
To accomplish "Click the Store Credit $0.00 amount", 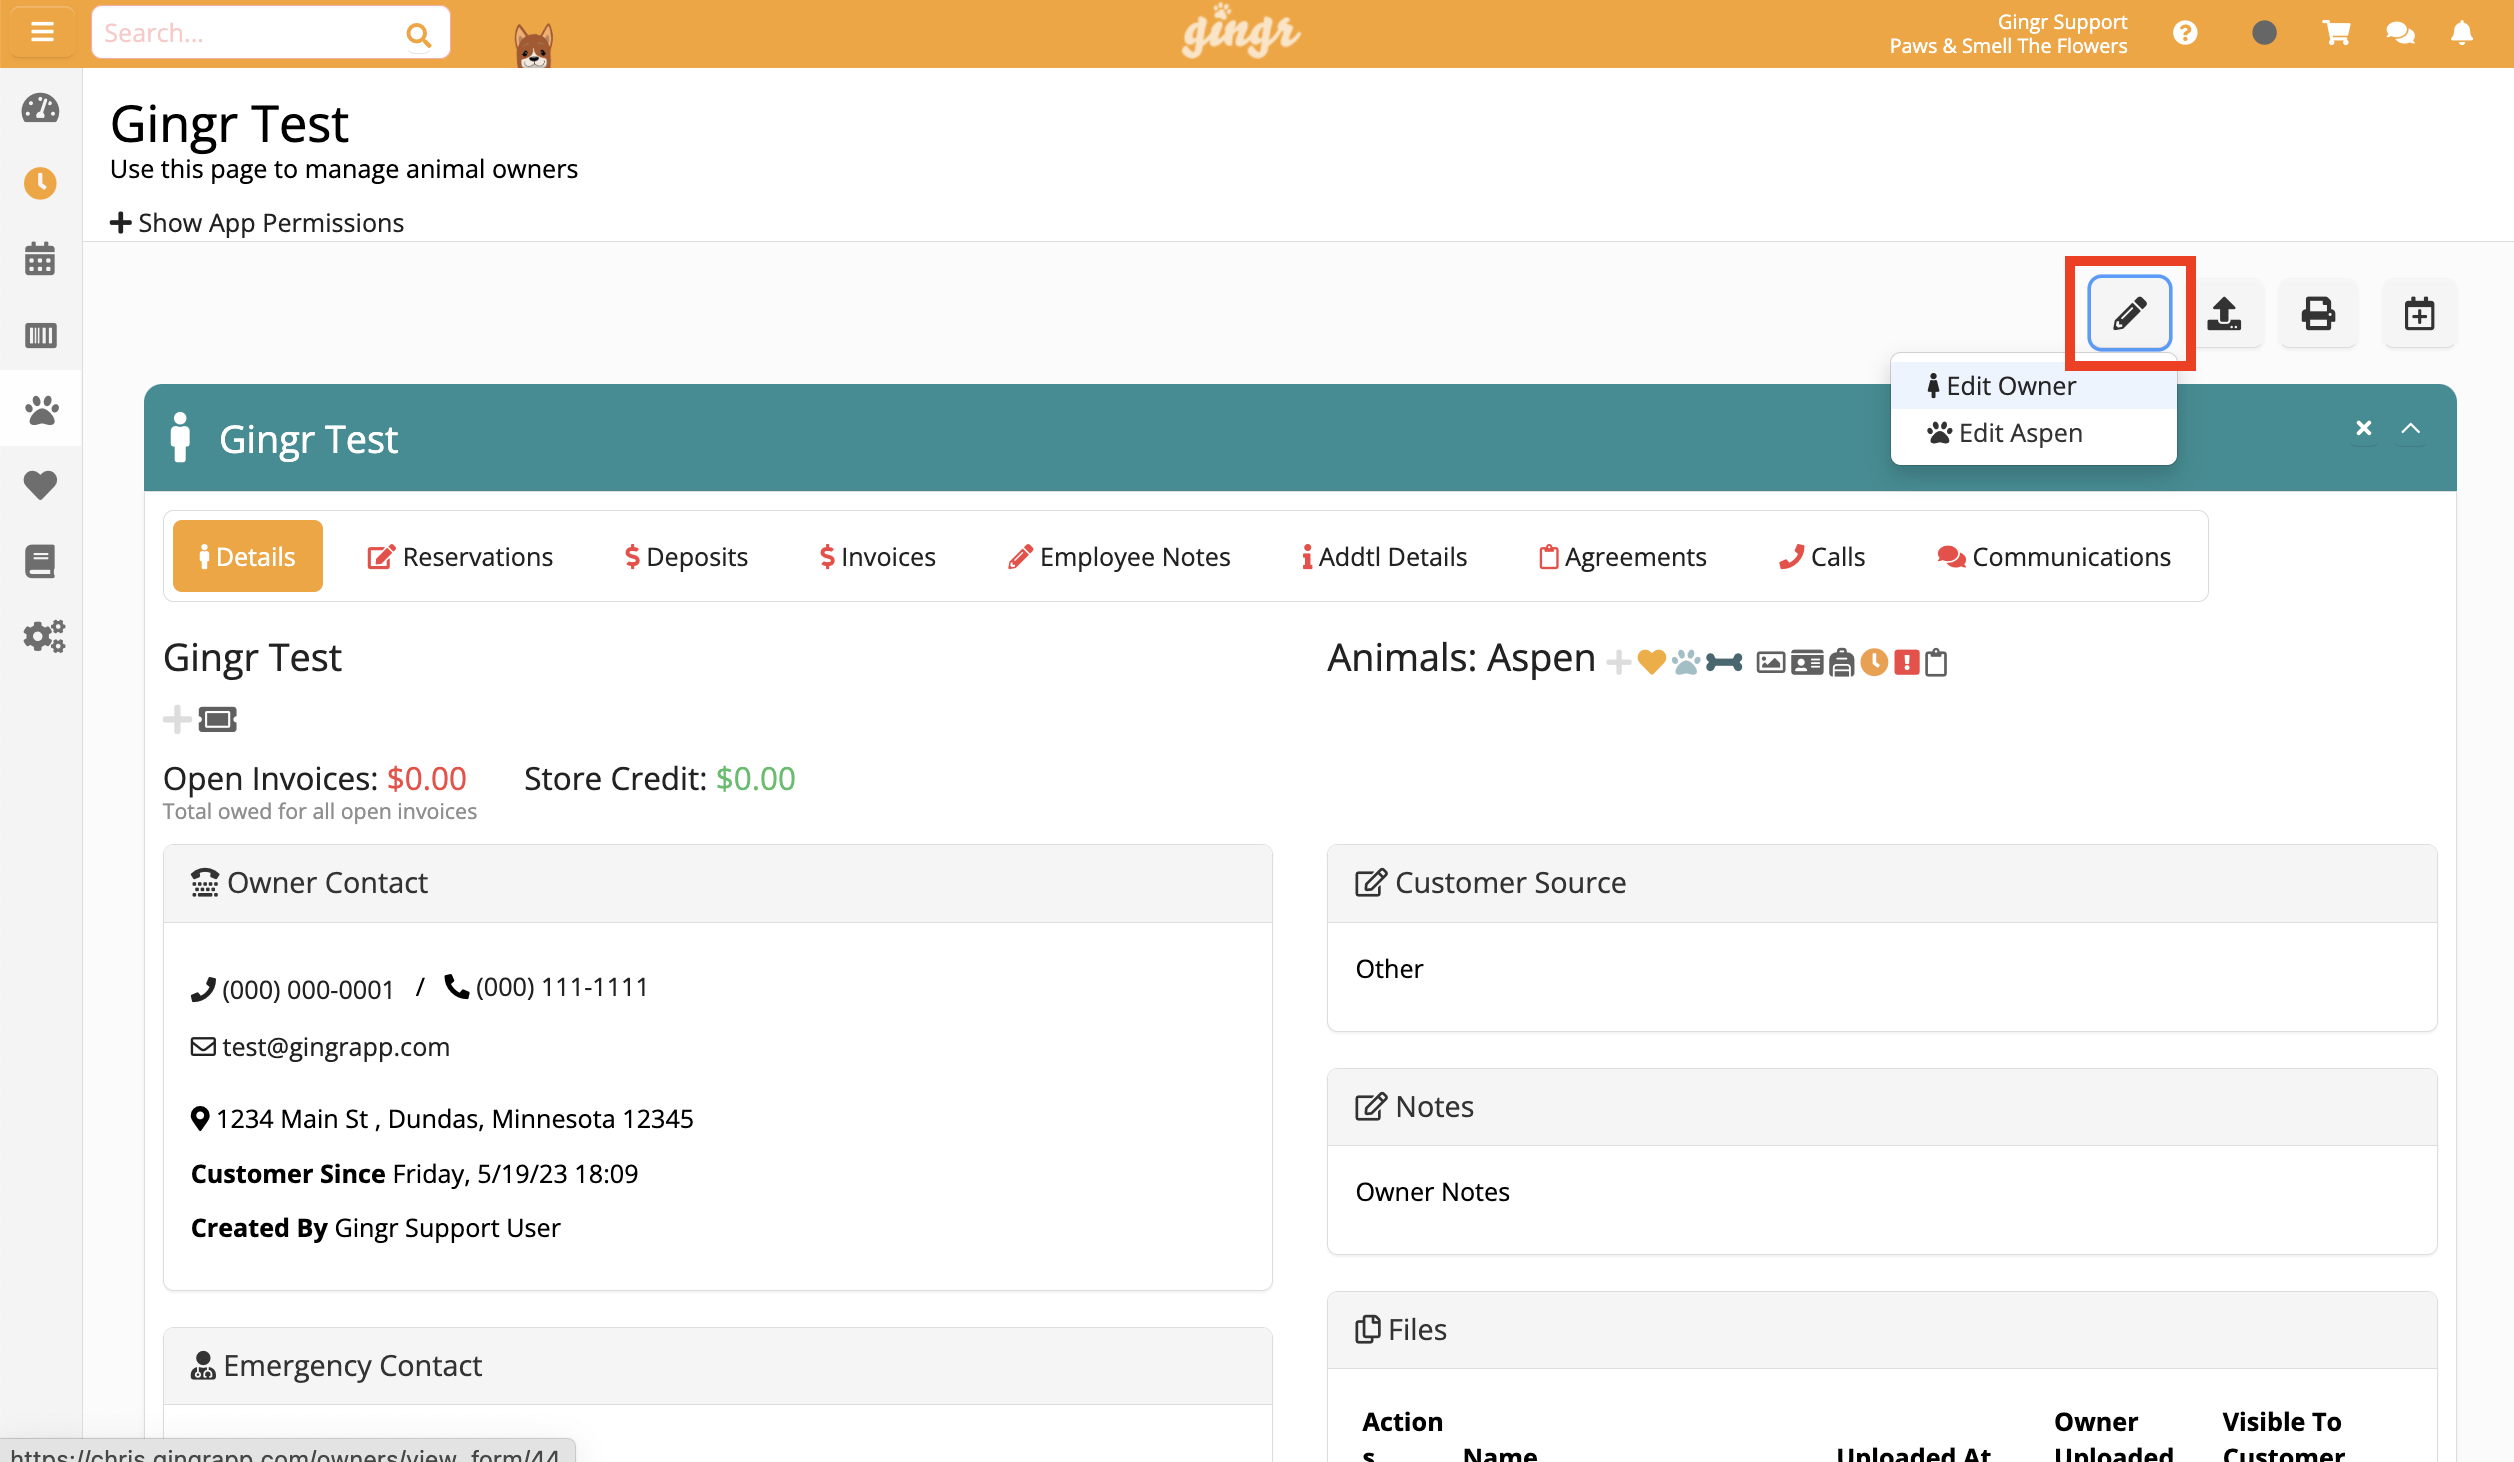I will [756, 779].
